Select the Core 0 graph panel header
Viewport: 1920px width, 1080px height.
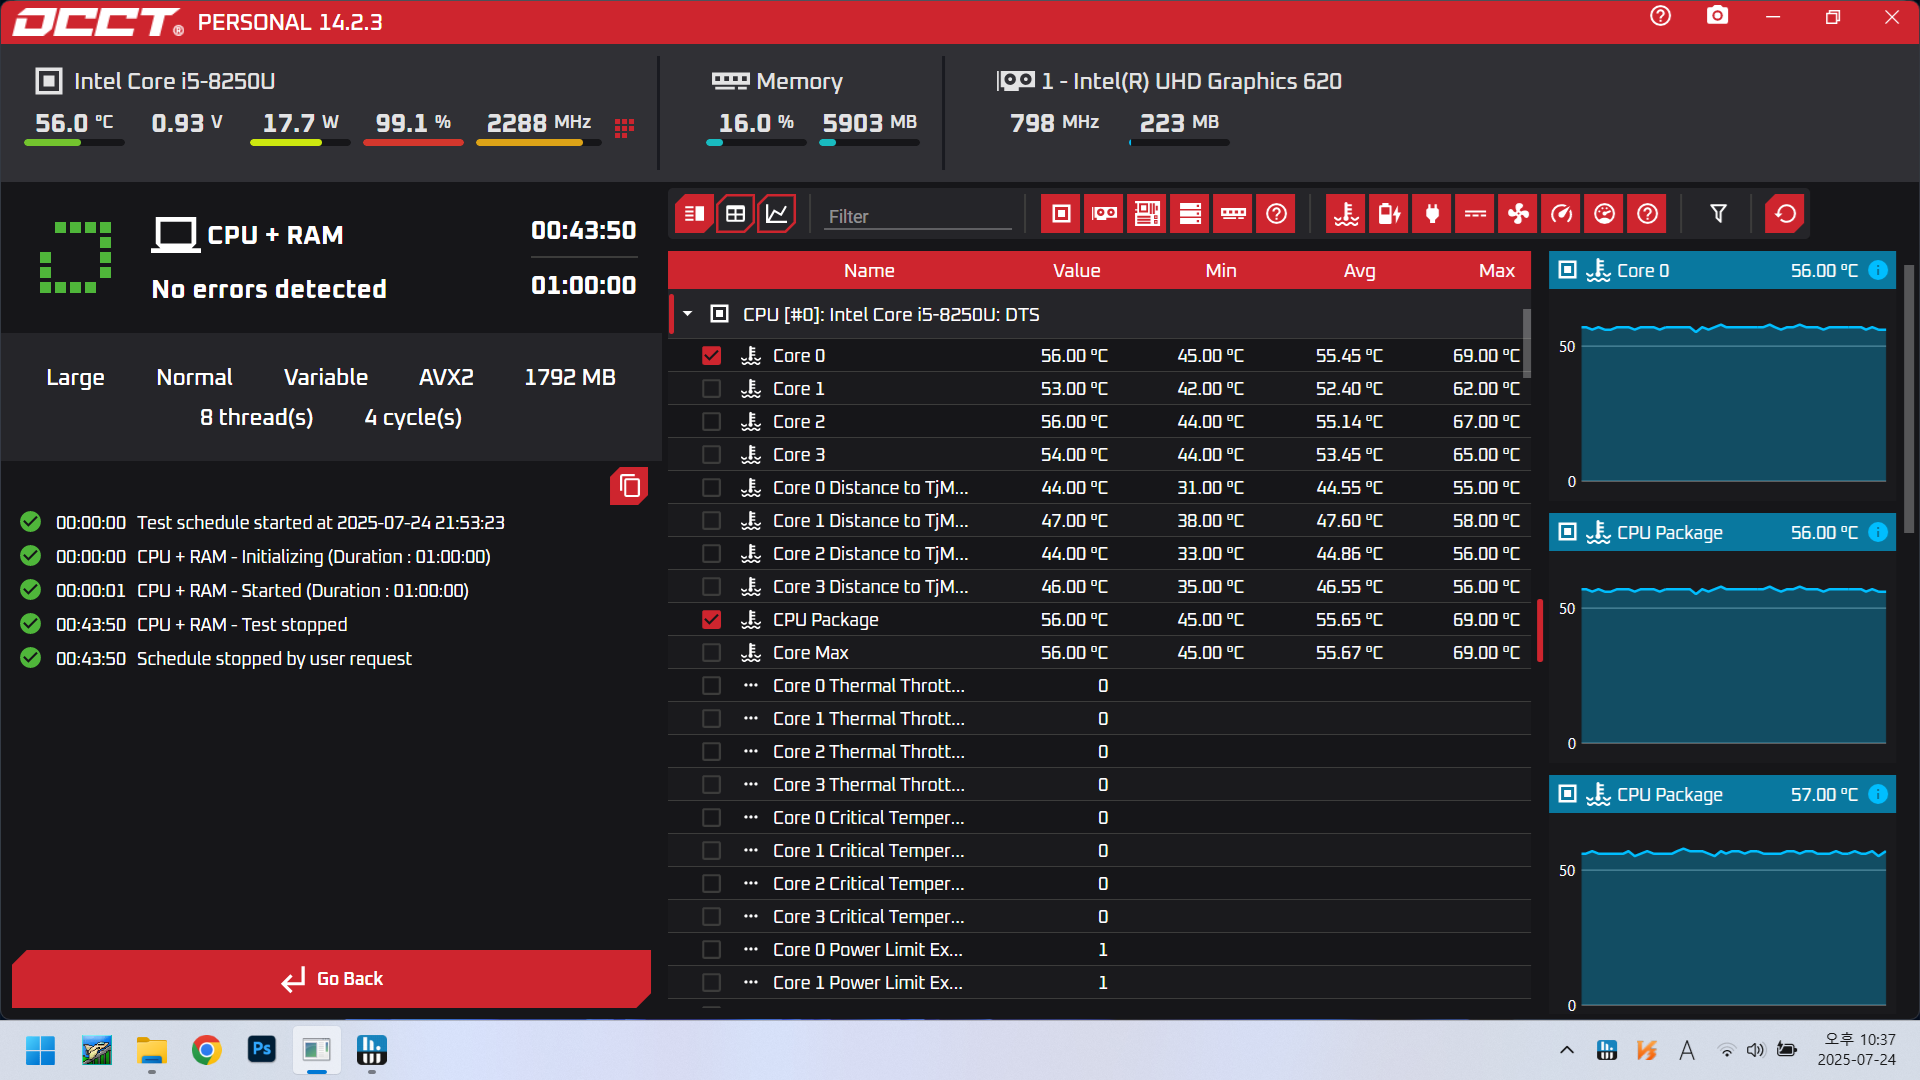[x=1722, y=270]
